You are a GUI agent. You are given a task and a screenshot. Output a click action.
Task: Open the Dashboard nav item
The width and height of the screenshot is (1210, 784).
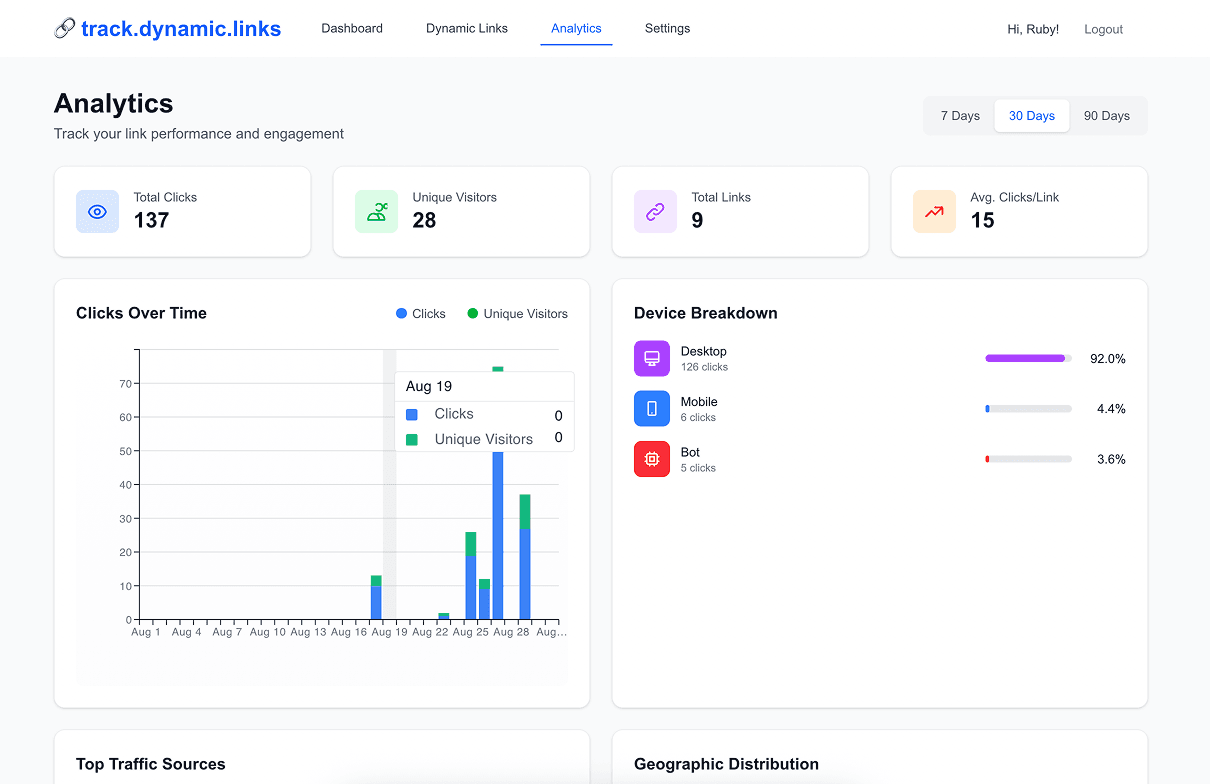pos(352,29)
